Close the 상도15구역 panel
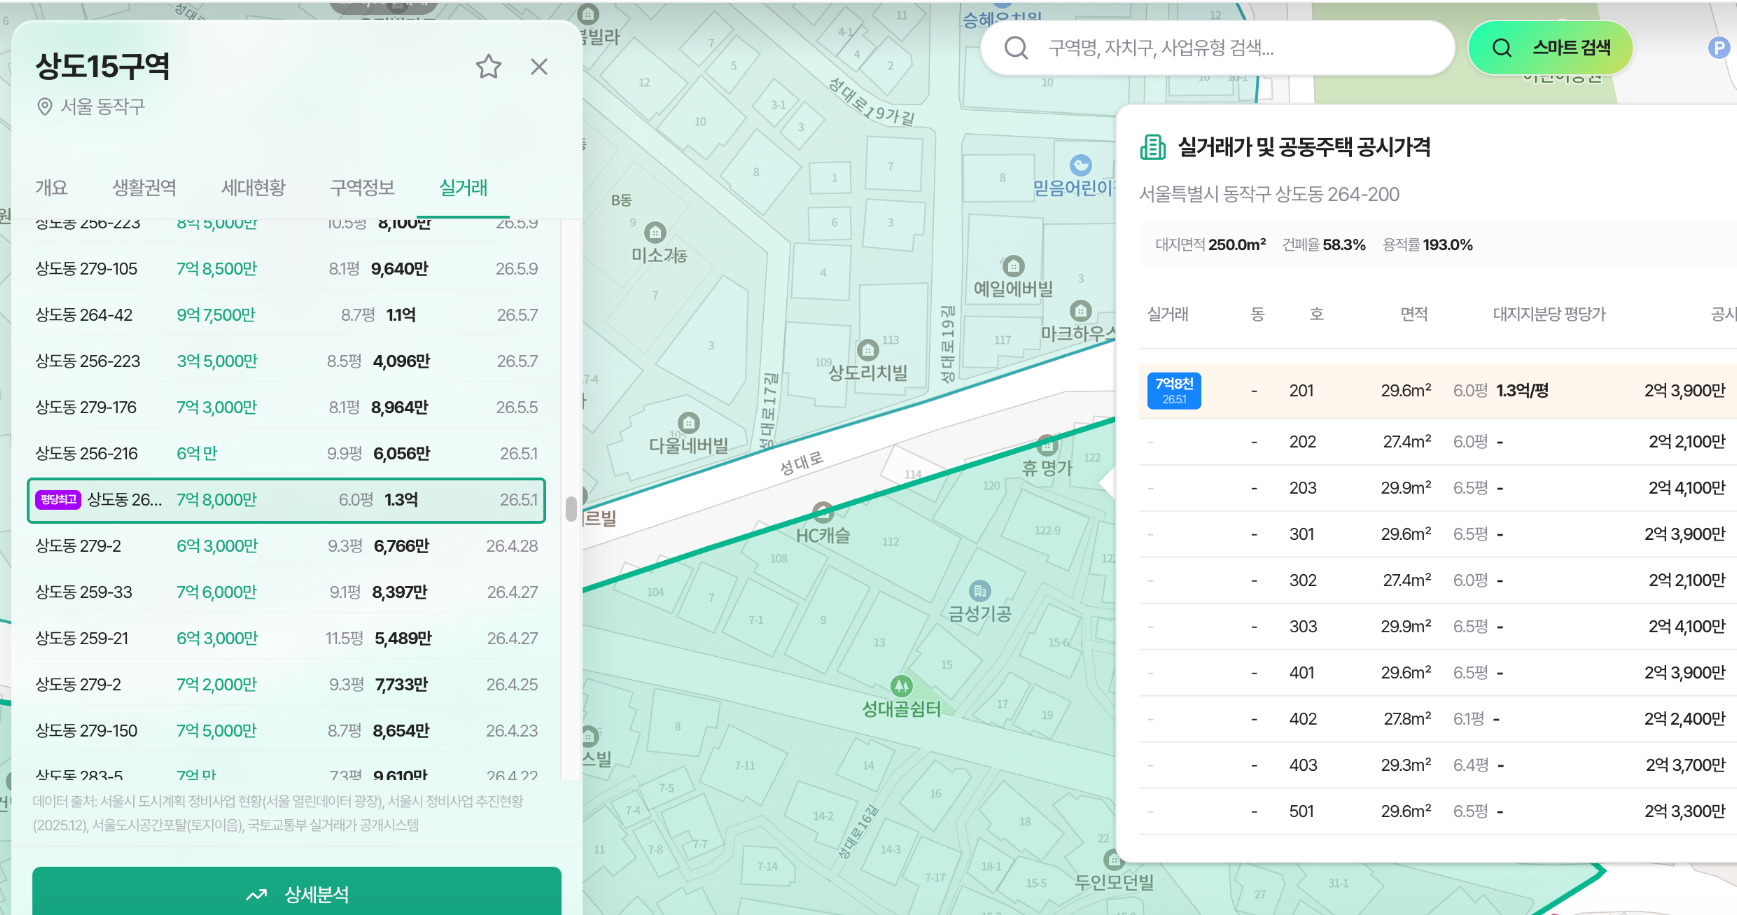Image resolution: width=1737 pixels, height=915 pixels. pyautogui.click(x=539, y=67)
